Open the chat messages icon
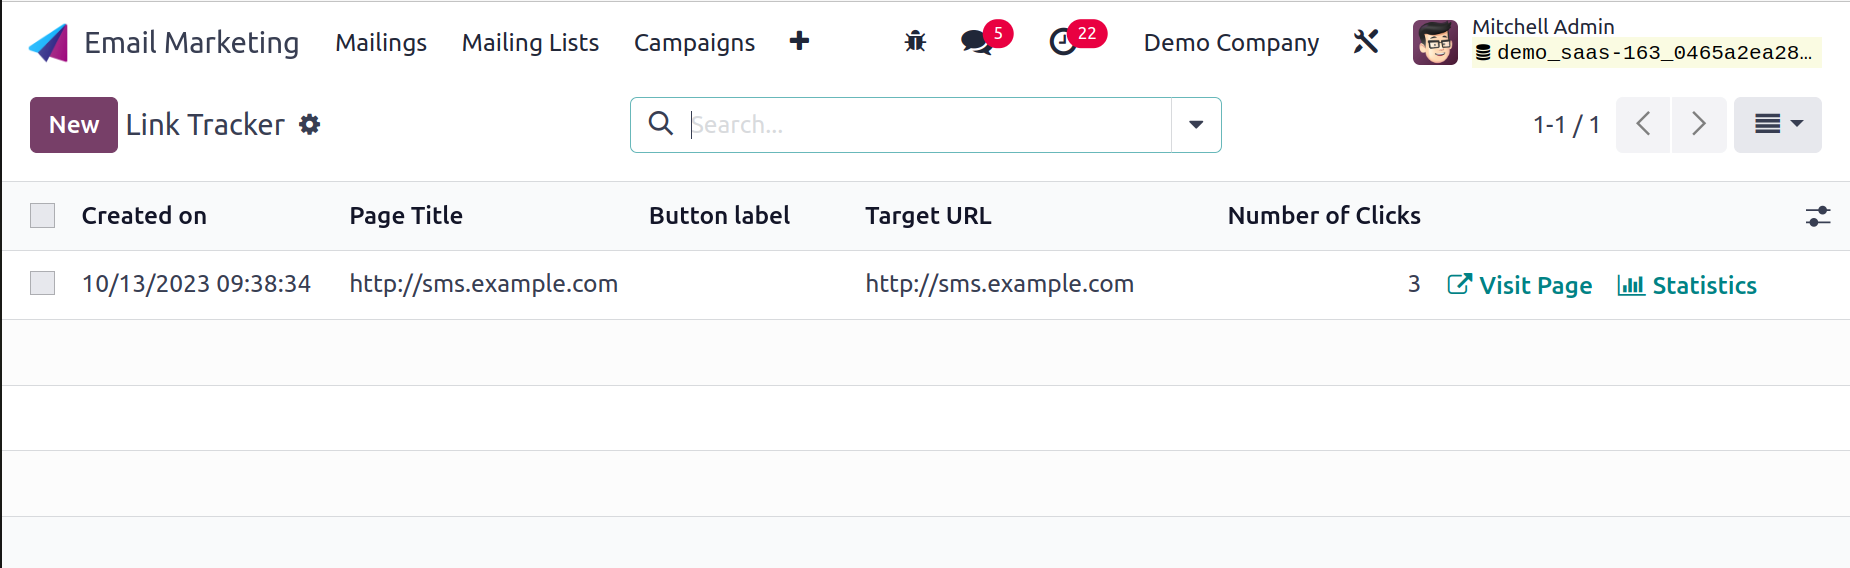Image resolution: width=1850 pixels, height=568 pixels. (x=977, y=42)
